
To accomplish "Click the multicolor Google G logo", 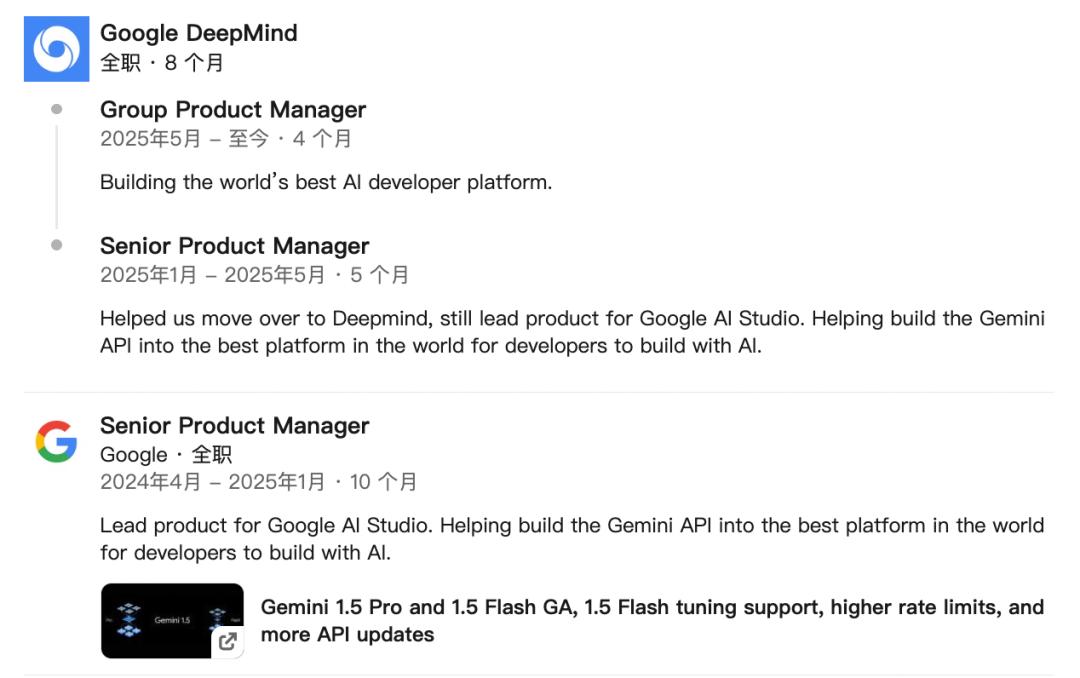I will (56, 441).
